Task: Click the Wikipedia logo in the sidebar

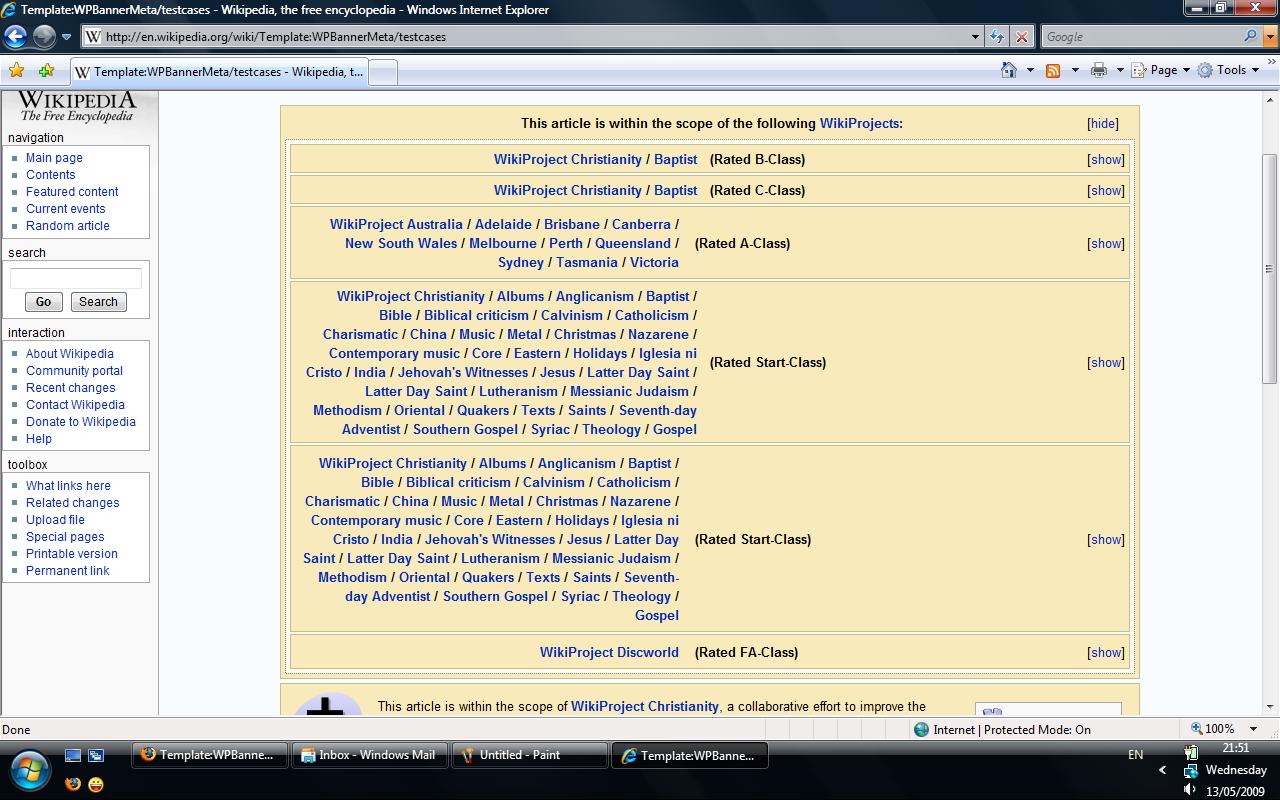Action: click(77, 106)
